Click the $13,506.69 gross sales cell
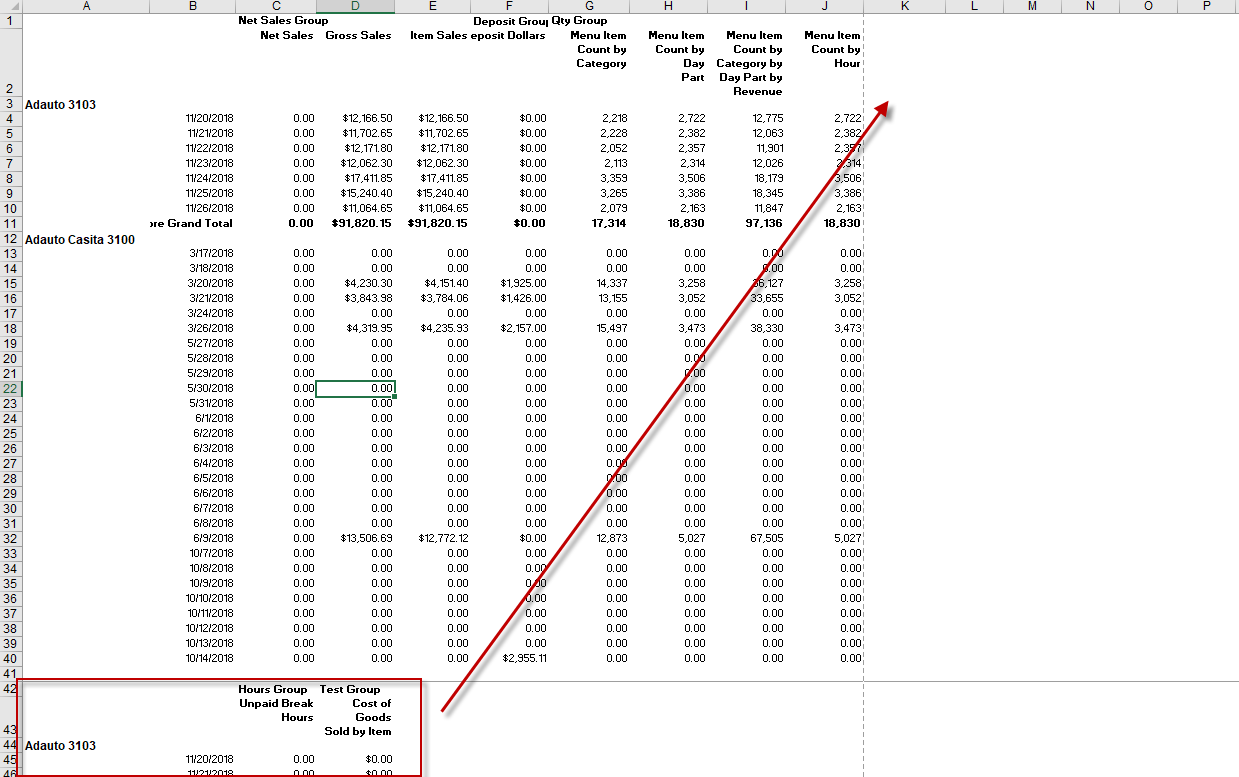Viewport: 1239px width, 777px height. pos(367,538)
